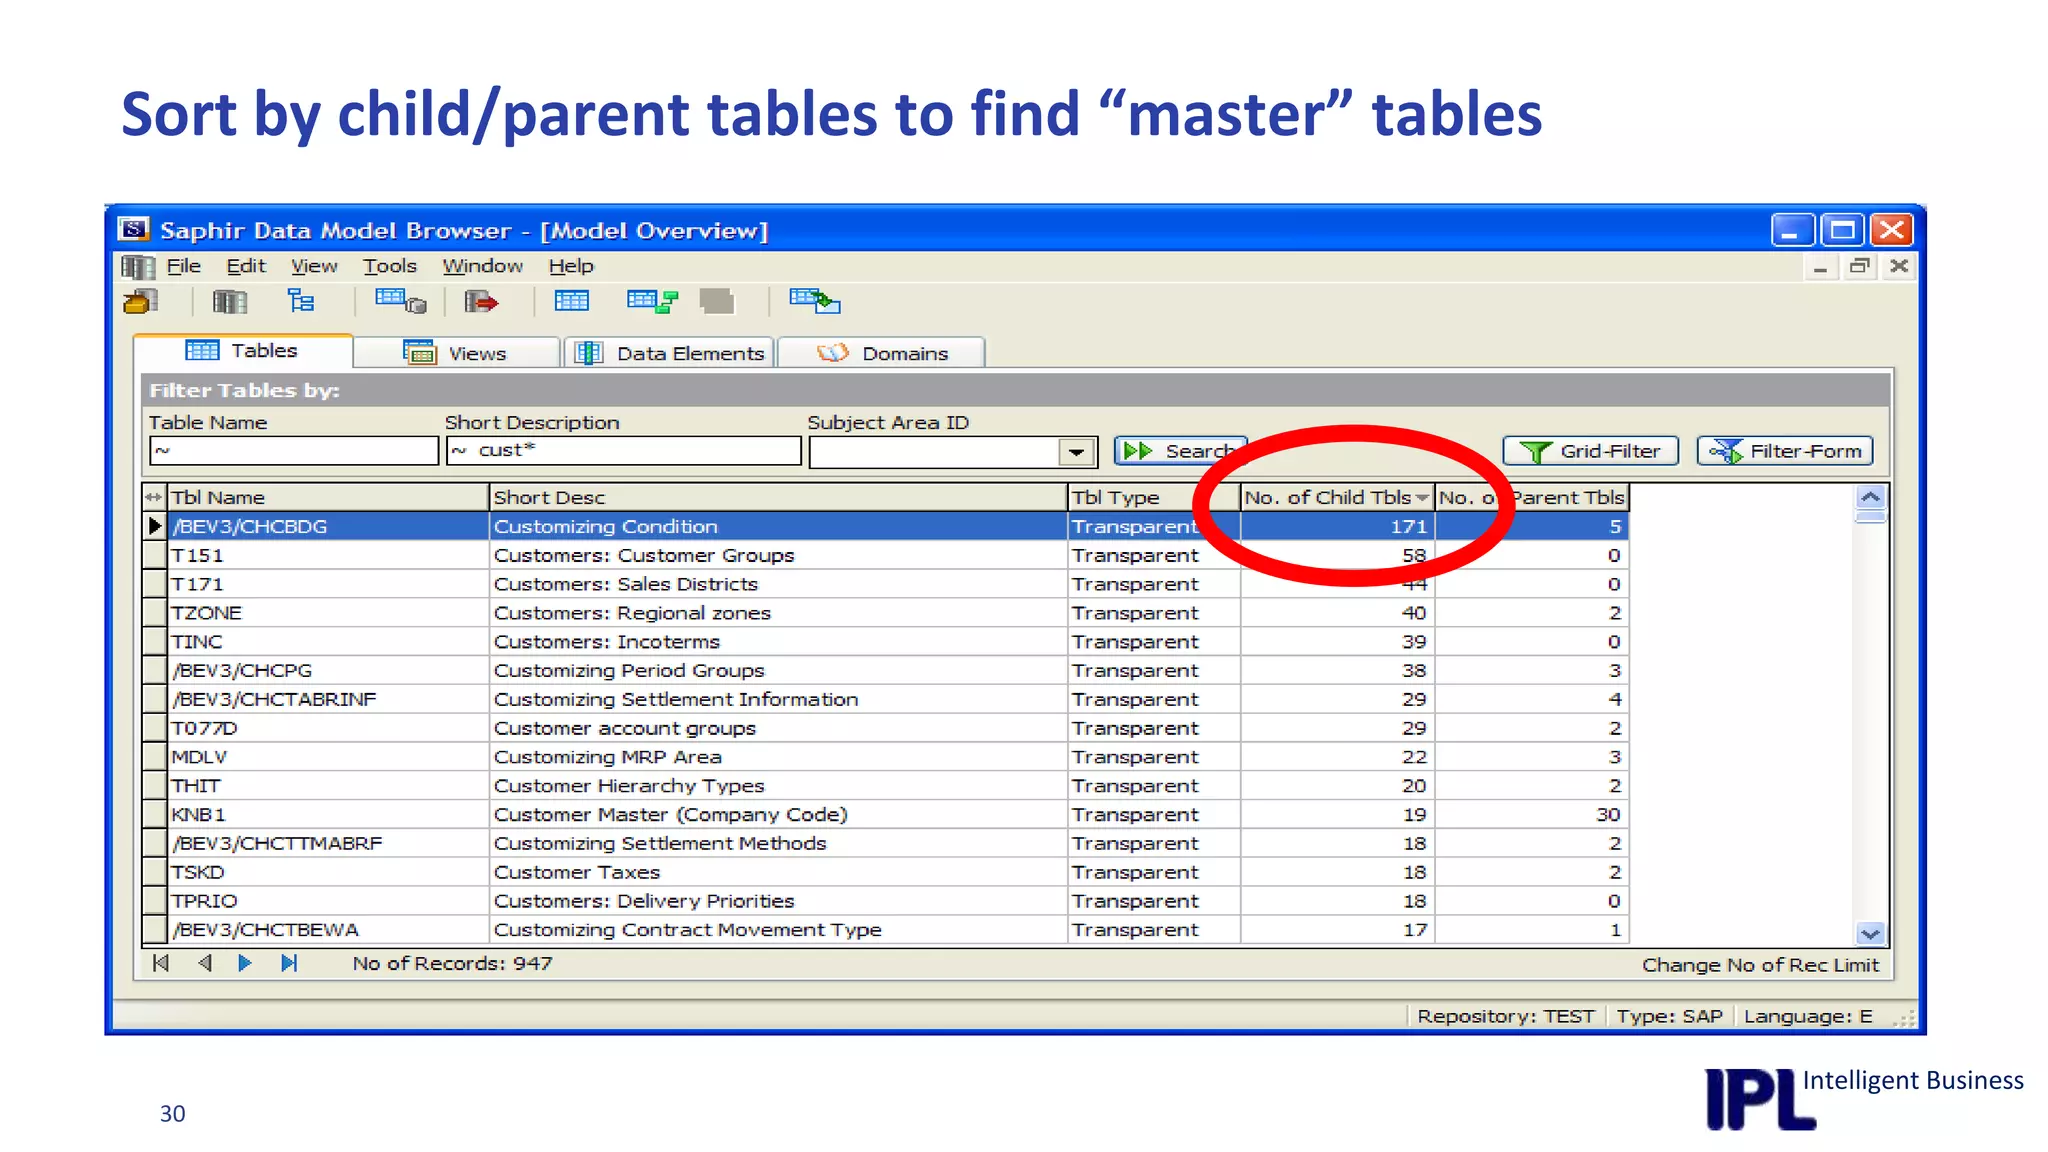
Task: Go to last record navigation arrow
Action: coord(289,963)
